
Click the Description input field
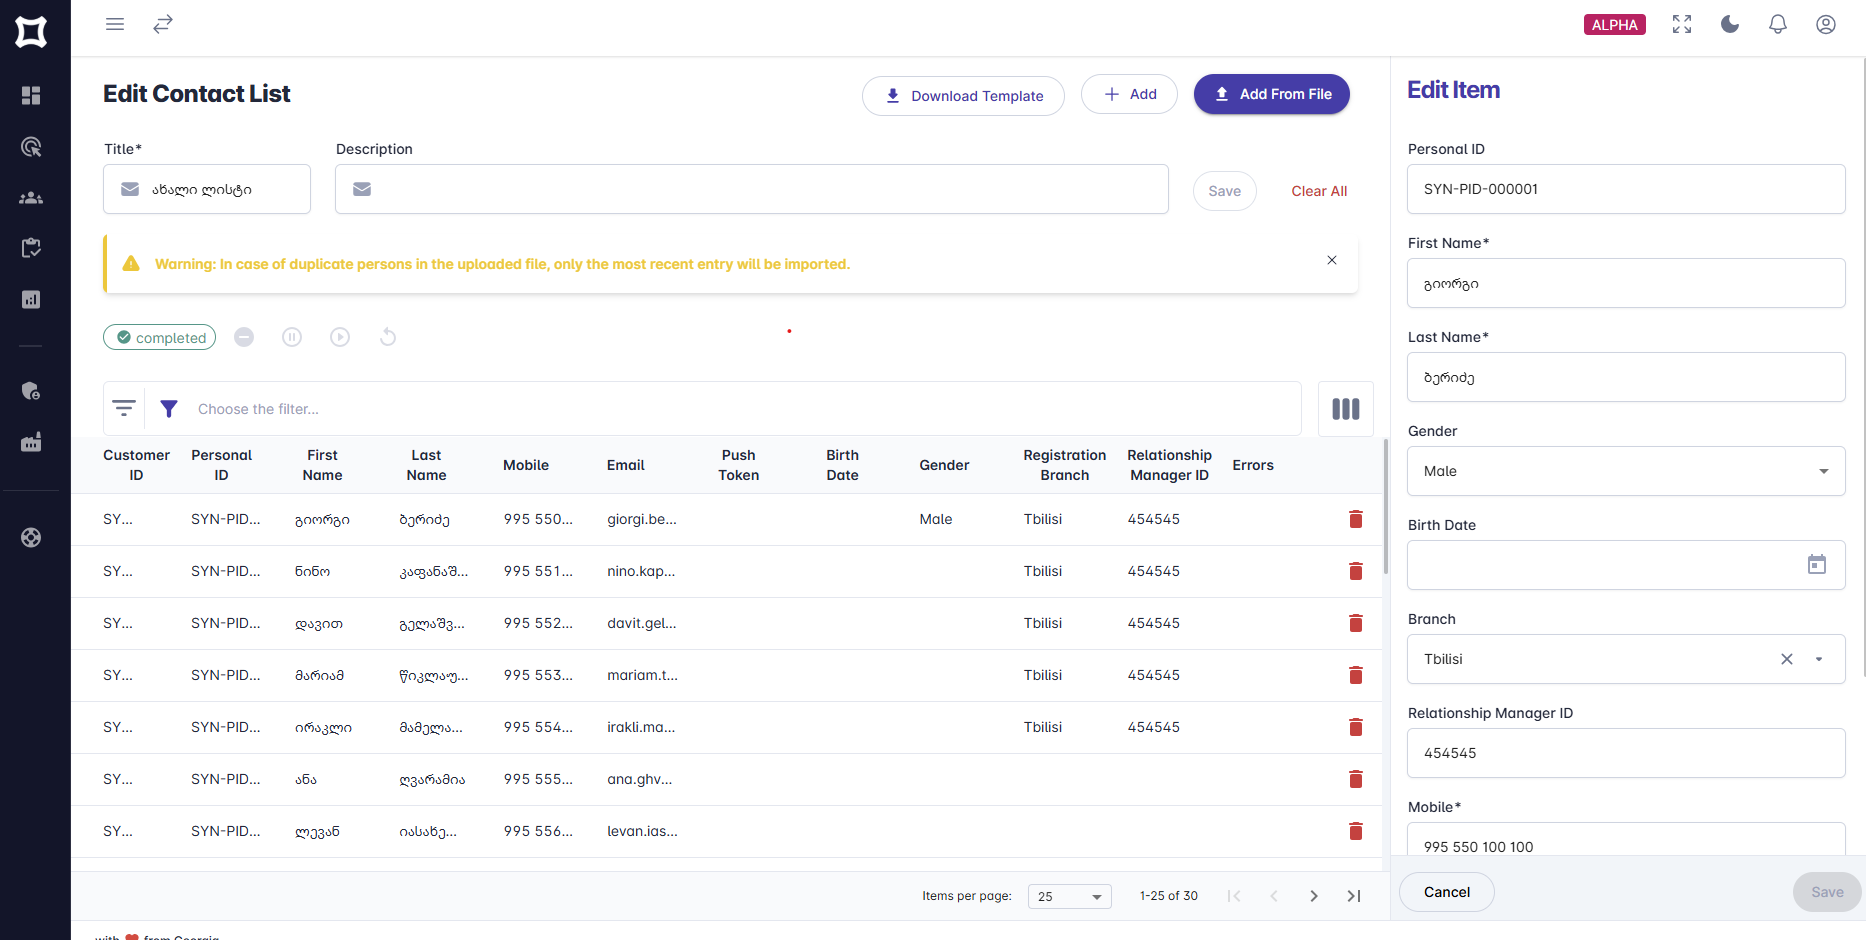pyautogui.click(x=752, y=189)
